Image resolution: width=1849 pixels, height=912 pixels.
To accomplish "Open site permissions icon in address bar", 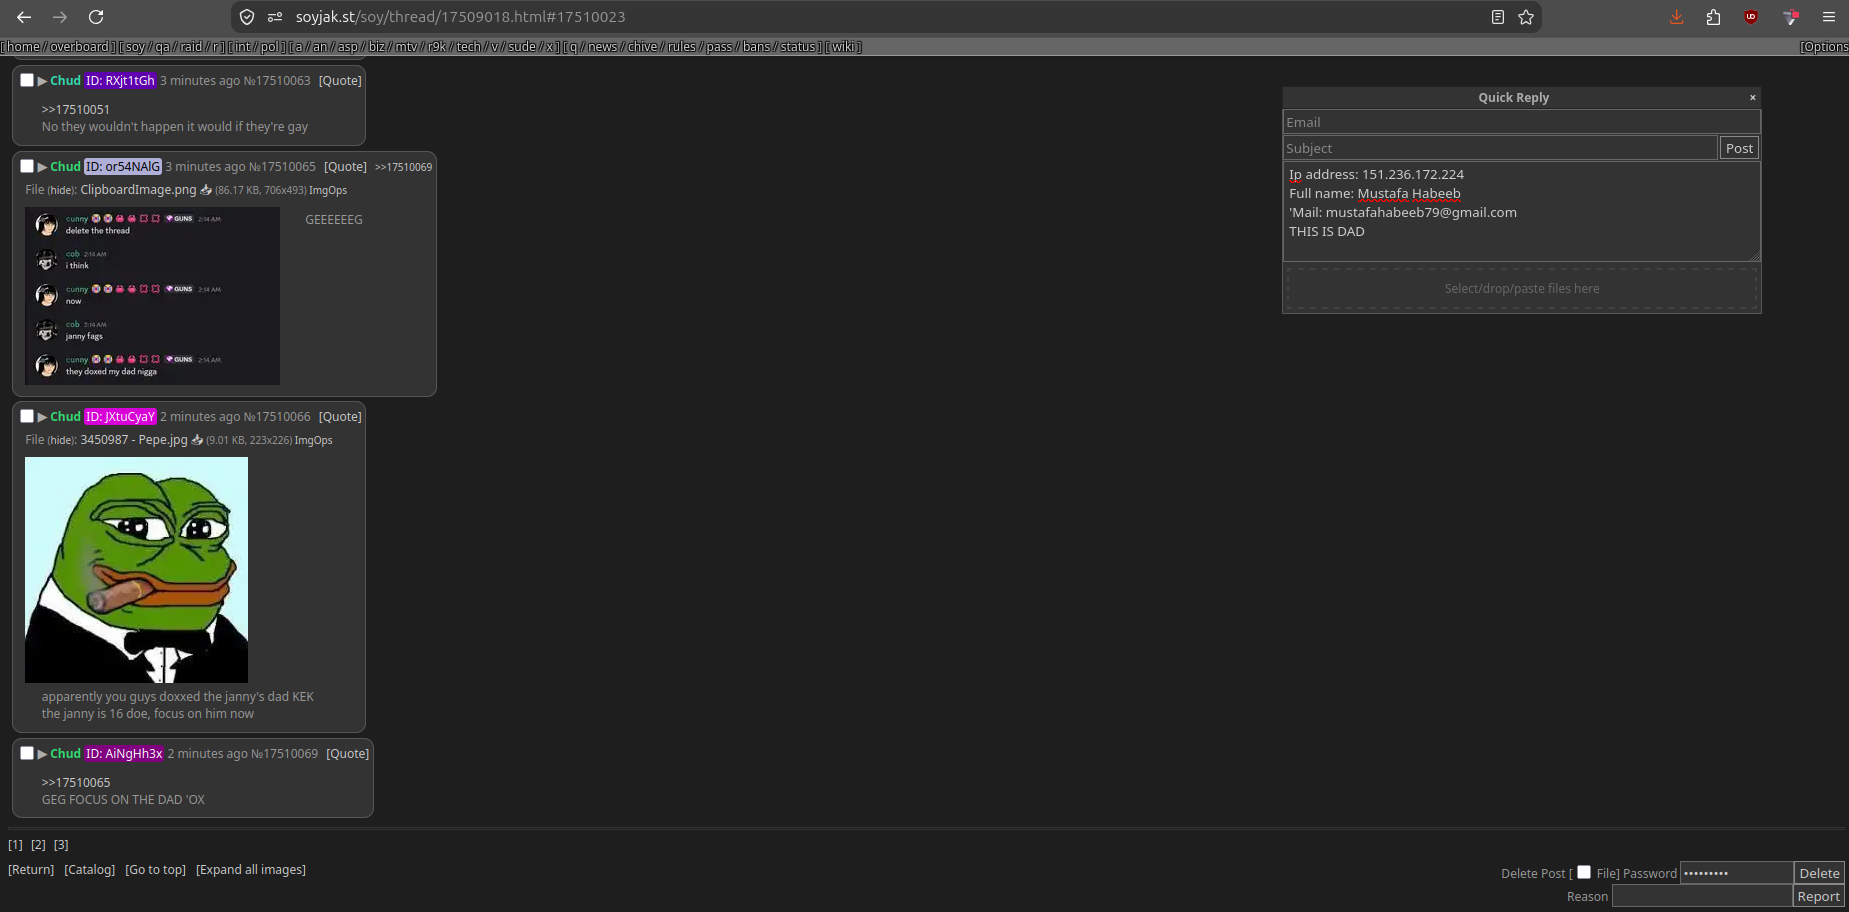I will [275, 17].
